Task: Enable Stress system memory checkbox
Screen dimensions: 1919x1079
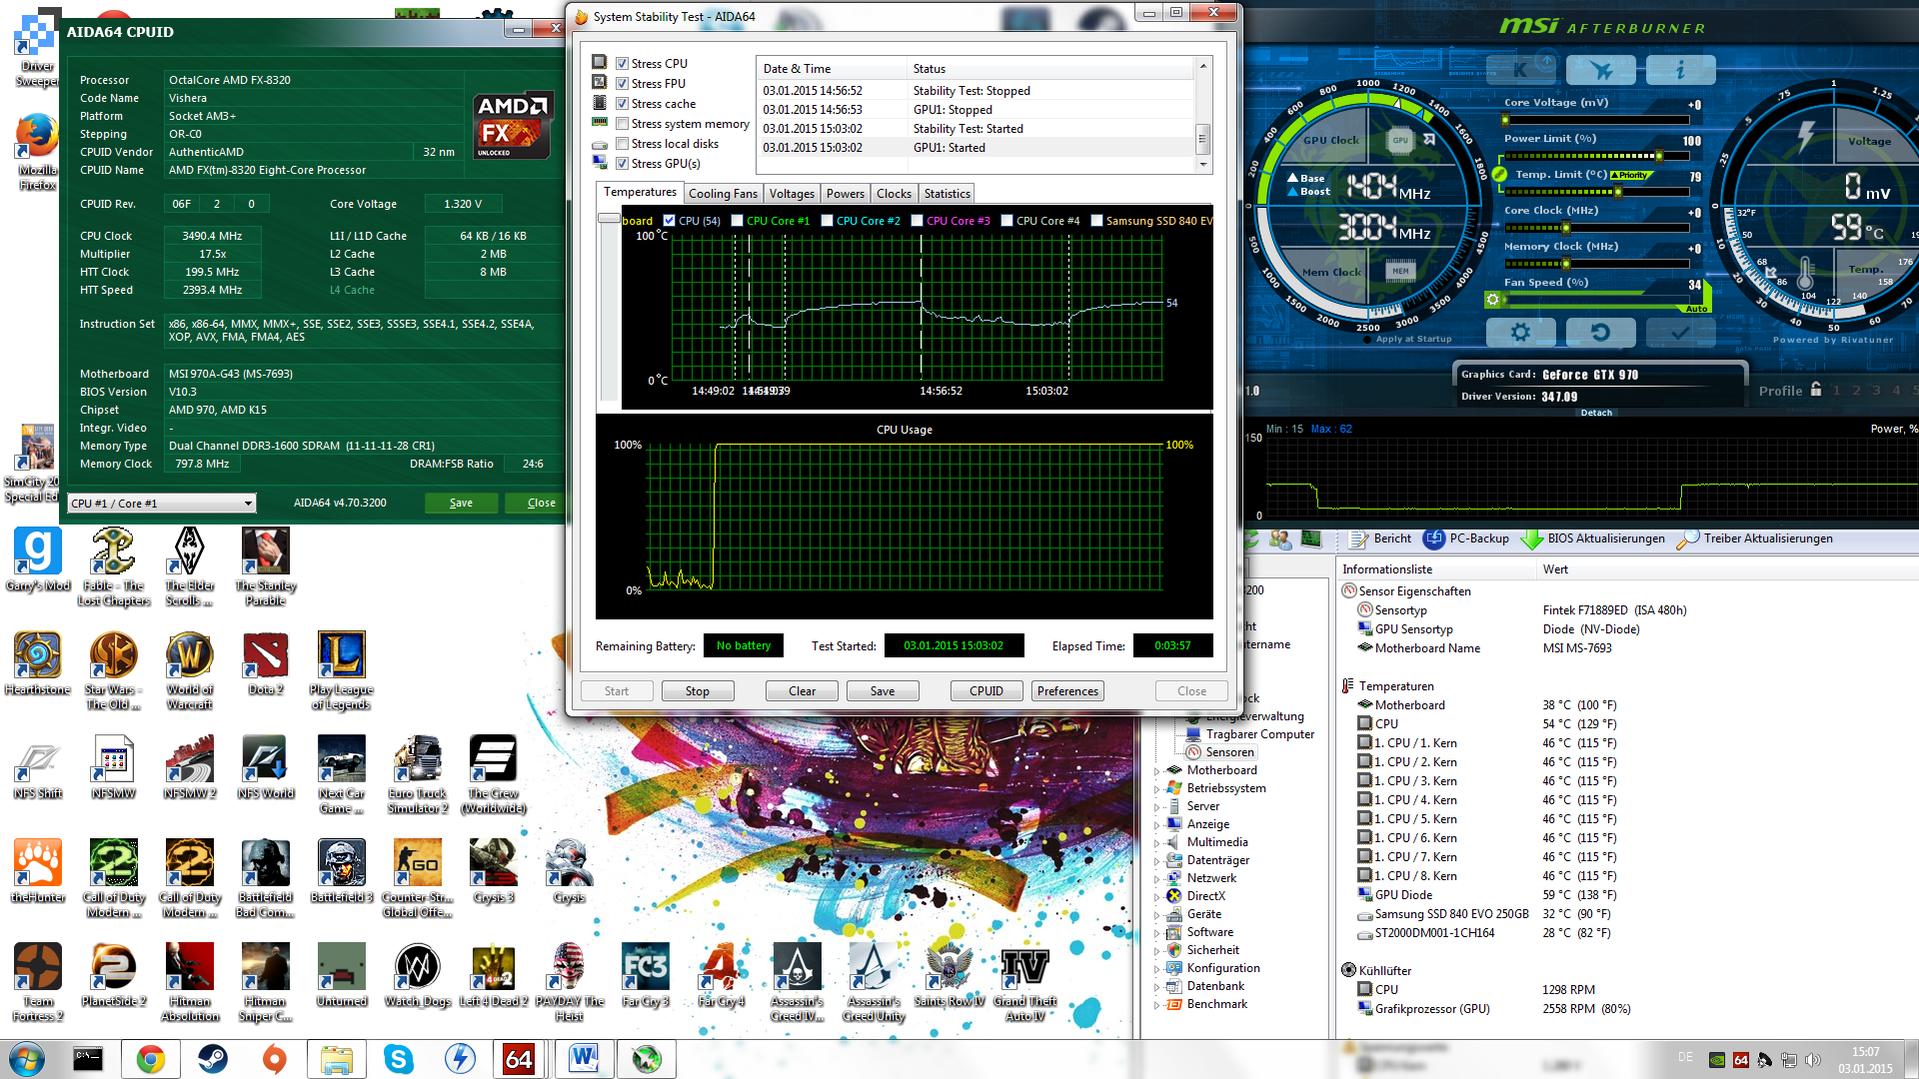Action: 622,124
